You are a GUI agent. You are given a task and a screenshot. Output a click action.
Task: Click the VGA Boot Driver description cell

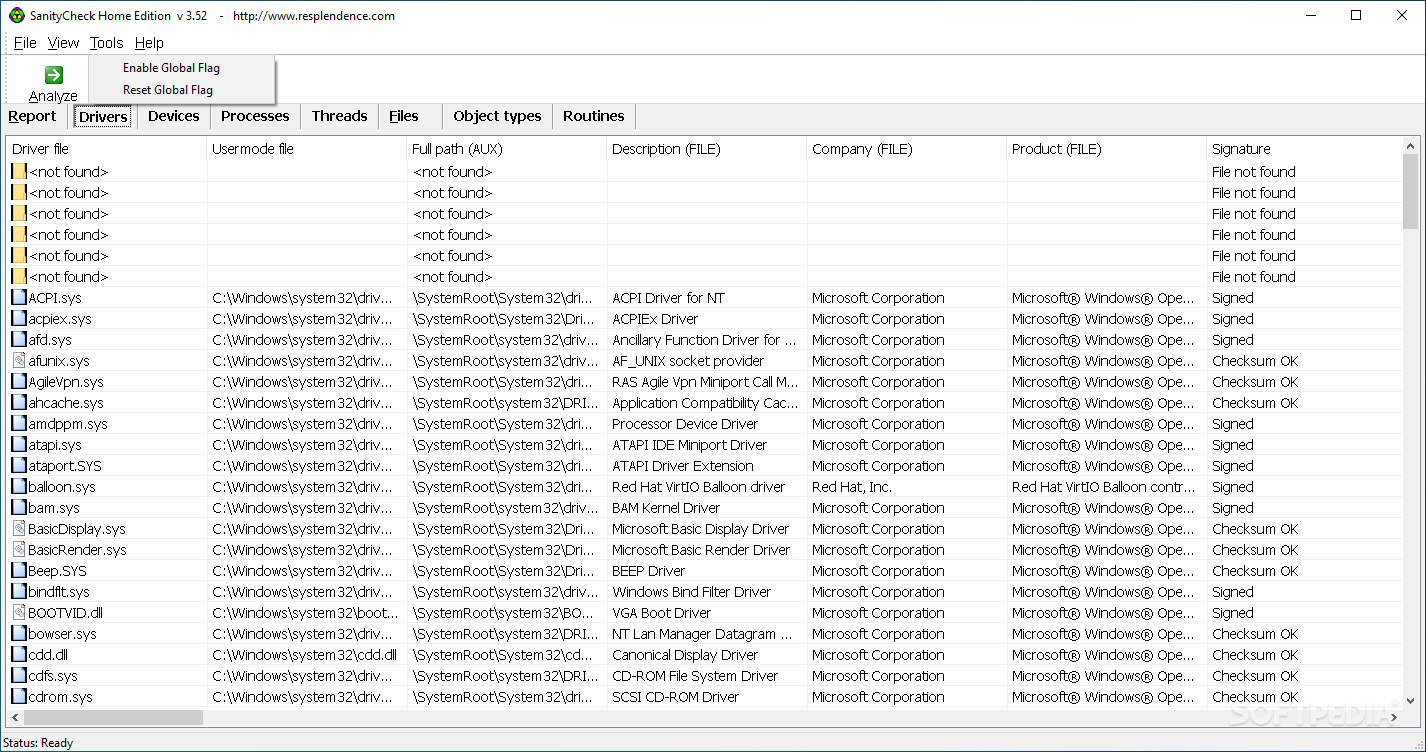pos(662,613)
